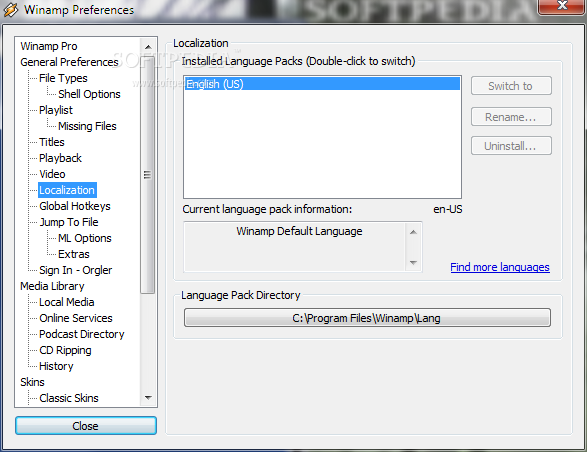
Task: Click the en-US language code text
Action: pos(448,209)
